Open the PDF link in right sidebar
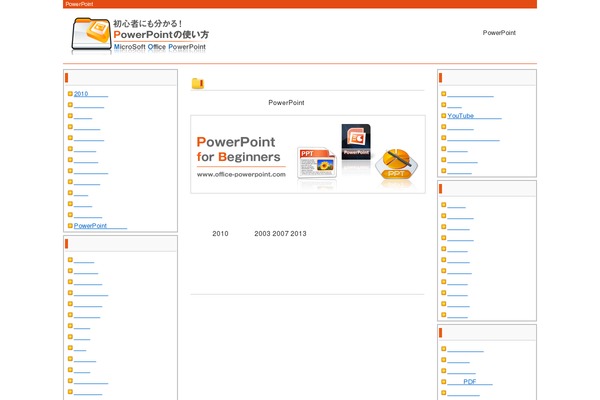 click(x=470, y=382)
